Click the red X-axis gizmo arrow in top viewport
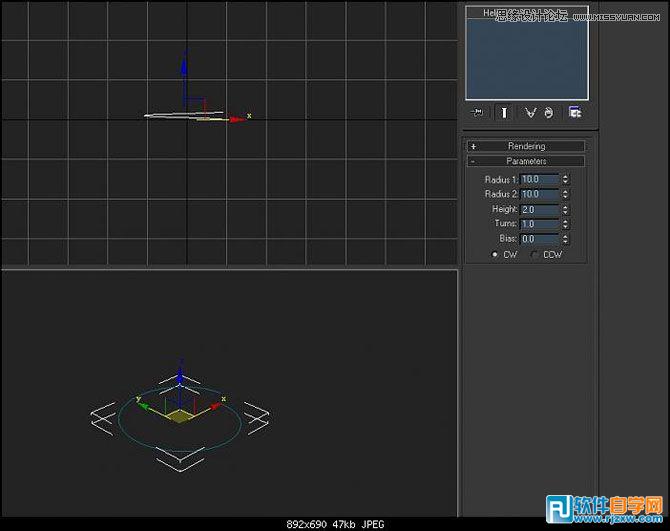The image size is (670, 531). pos(236,120)
